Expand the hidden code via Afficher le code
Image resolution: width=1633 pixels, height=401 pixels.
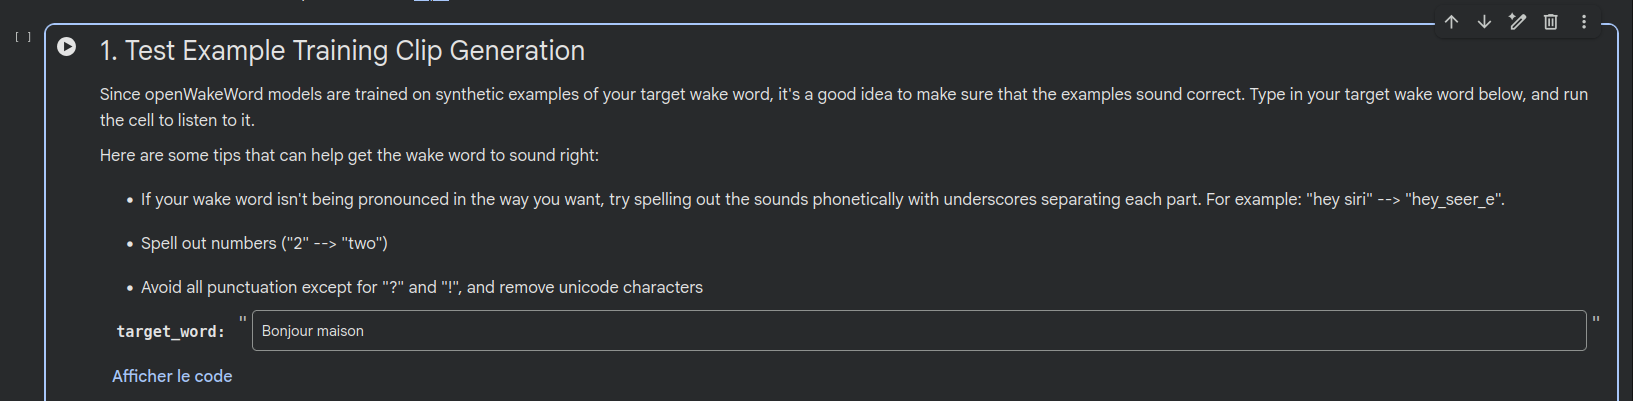pos(172,376)
